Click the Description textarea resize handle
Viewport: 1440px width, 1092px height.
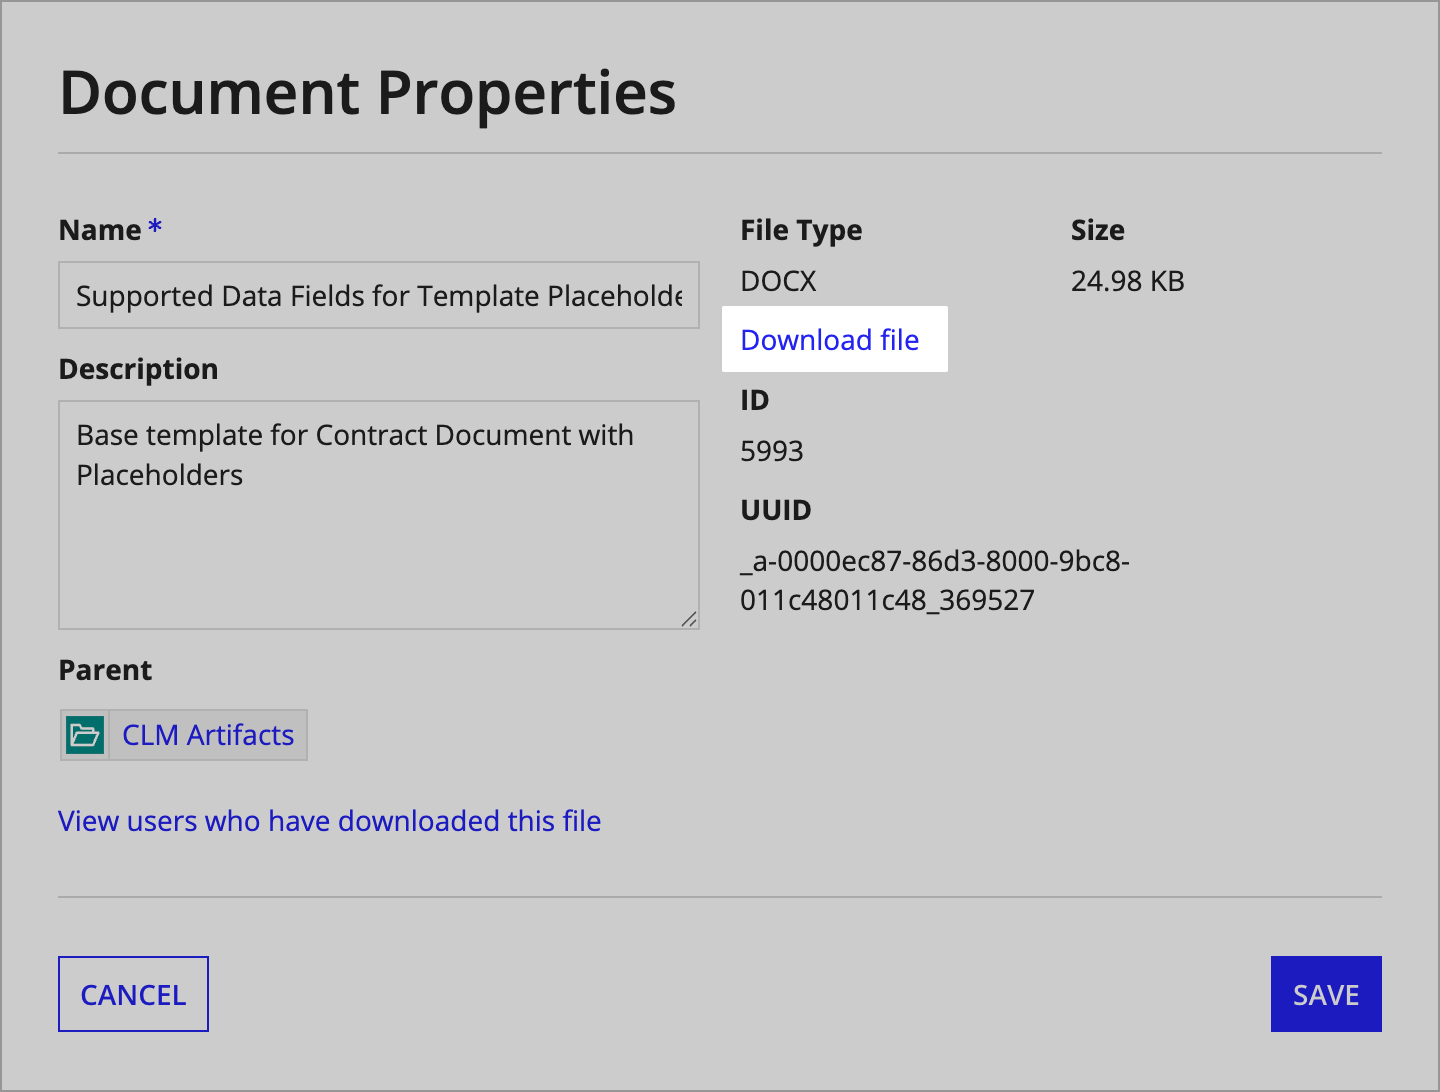[689, 619]
